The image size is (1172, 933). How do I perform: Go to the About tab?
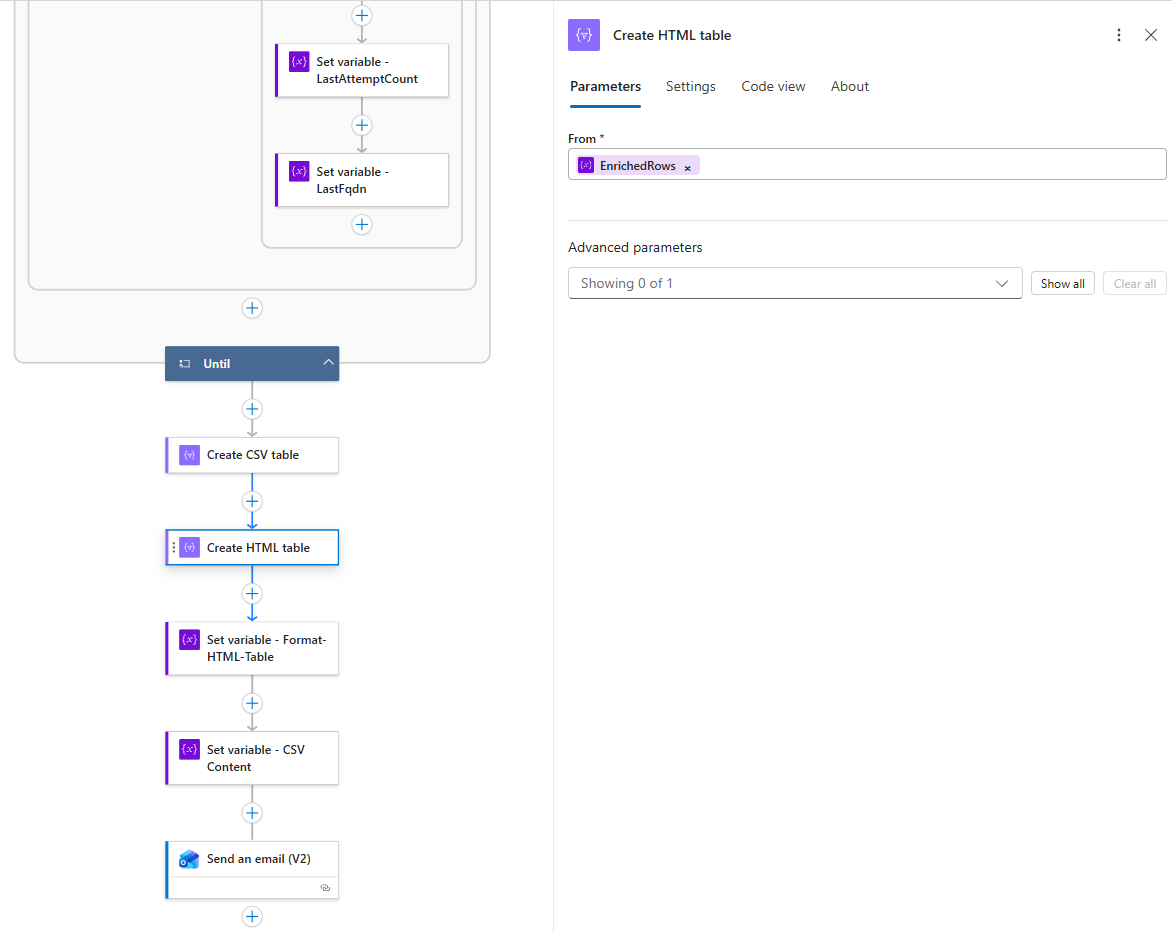point(849,87)
